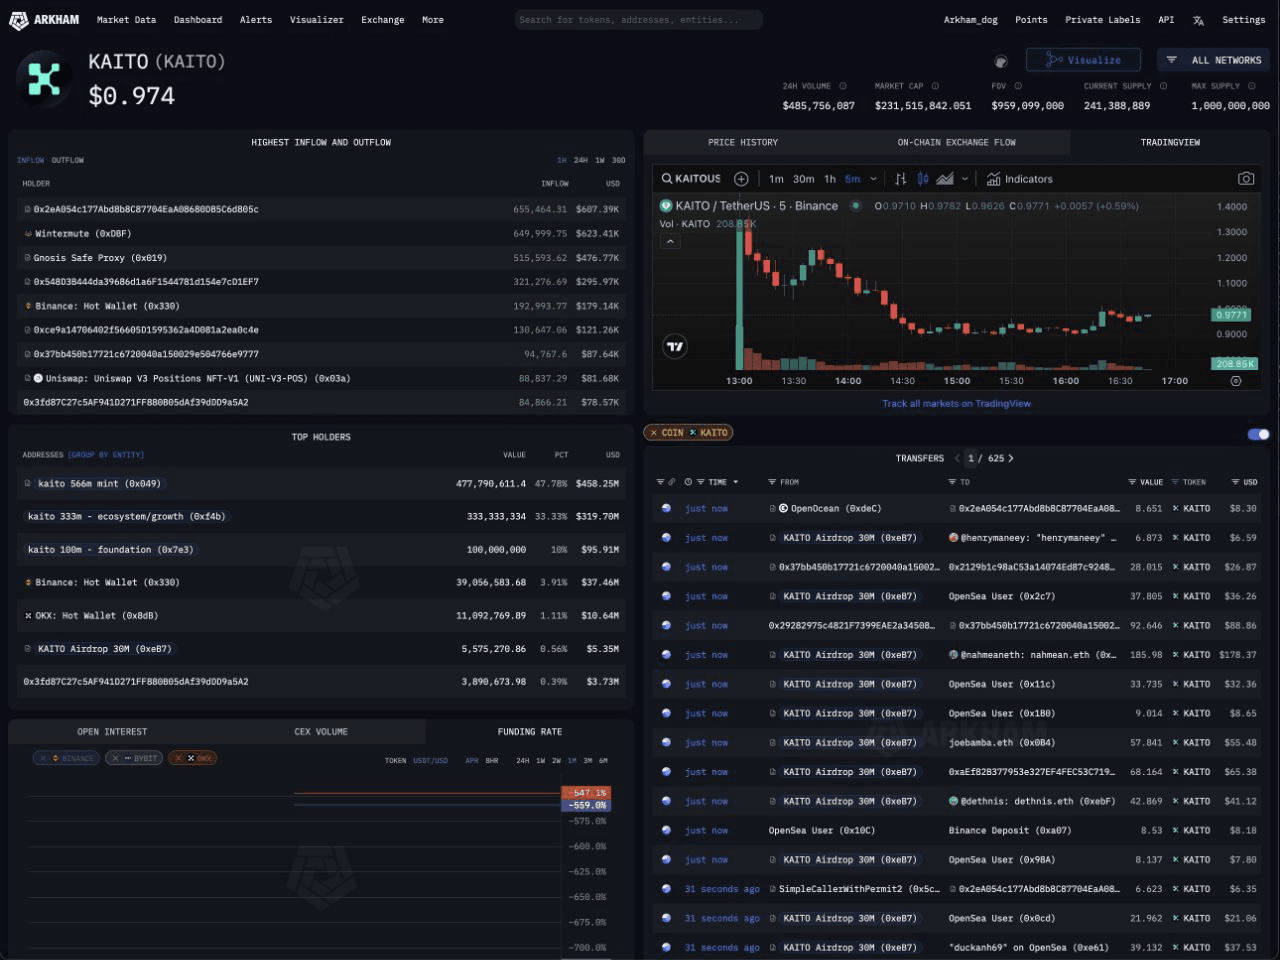Viewport: 1280px width, 960px height.
Task: Open the chart interval dropdown arrow
Action: pyautogui.click(x=873, y=179)
